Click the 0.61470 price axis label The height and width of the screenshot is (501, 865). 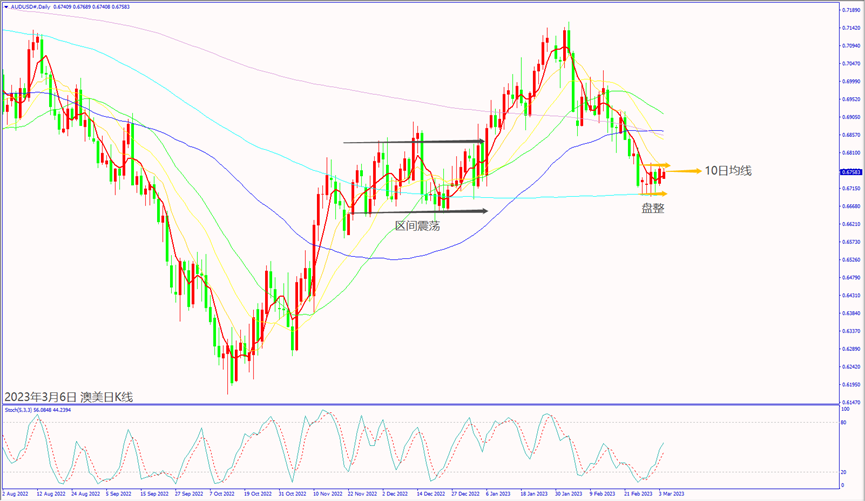tap(851, 401)
